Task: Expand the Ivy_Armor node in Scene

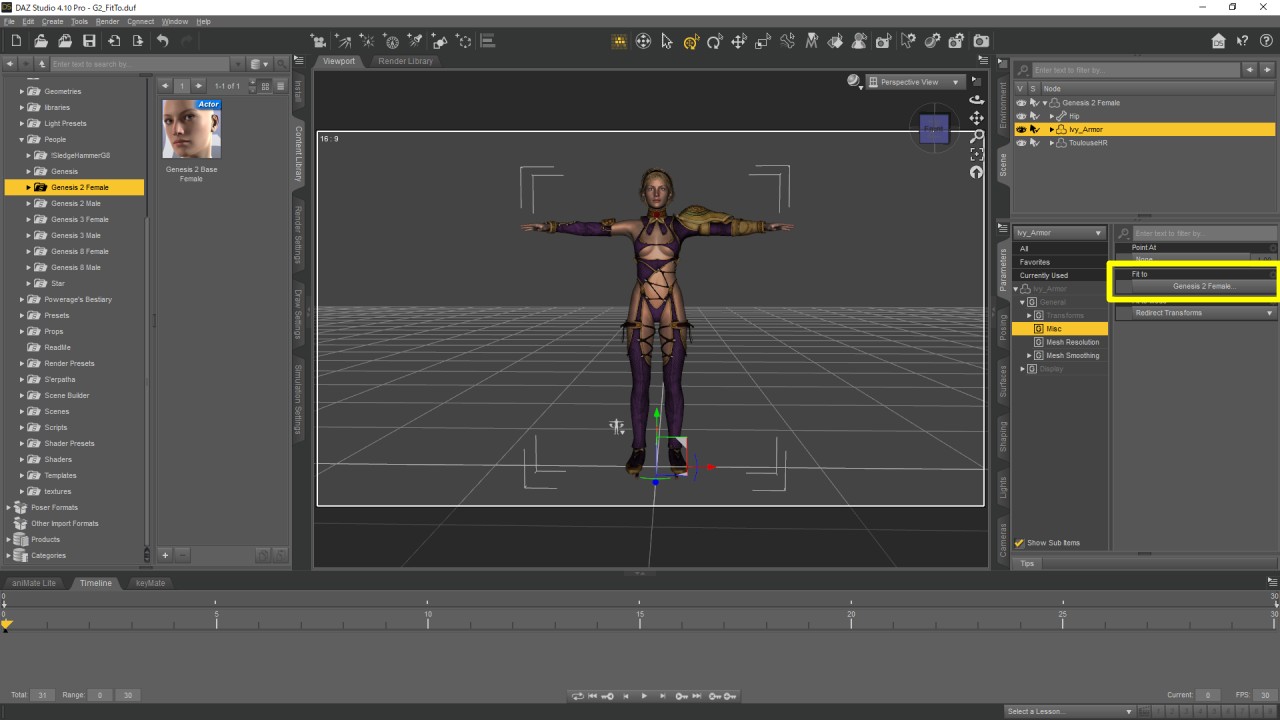Action: pyautogui.click(x=1052, y=130)
